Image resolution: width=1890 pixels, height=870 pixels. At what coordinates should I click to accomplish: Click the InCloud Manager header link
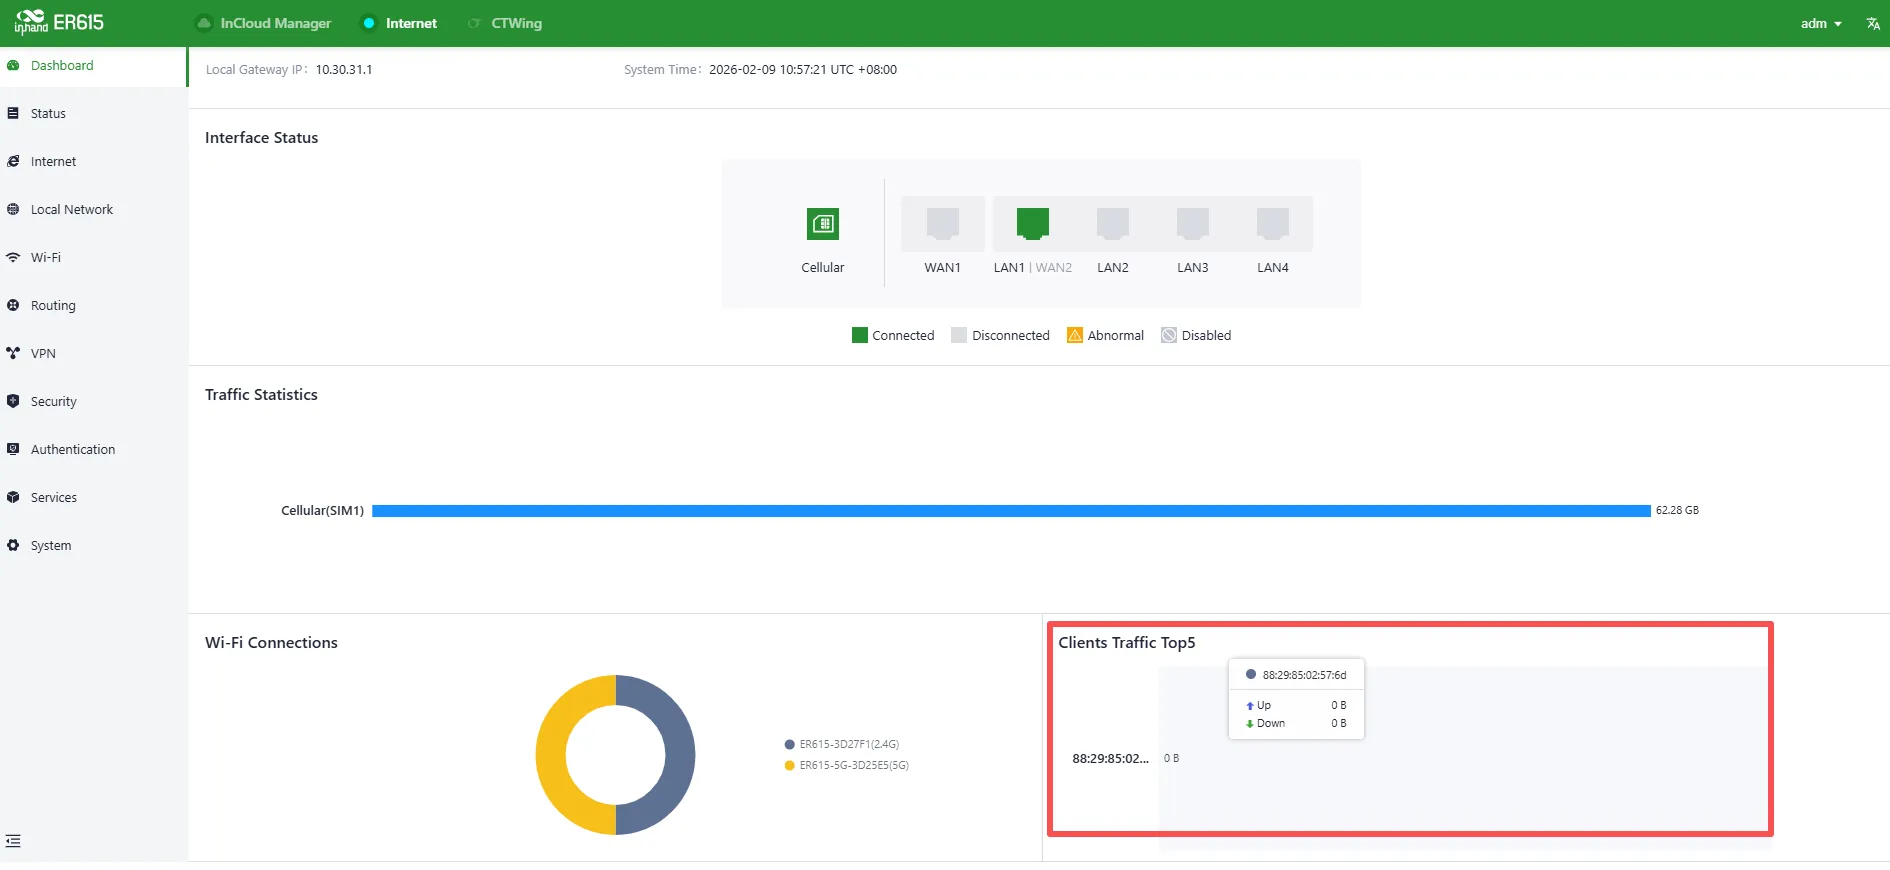(x=275, y=23)
